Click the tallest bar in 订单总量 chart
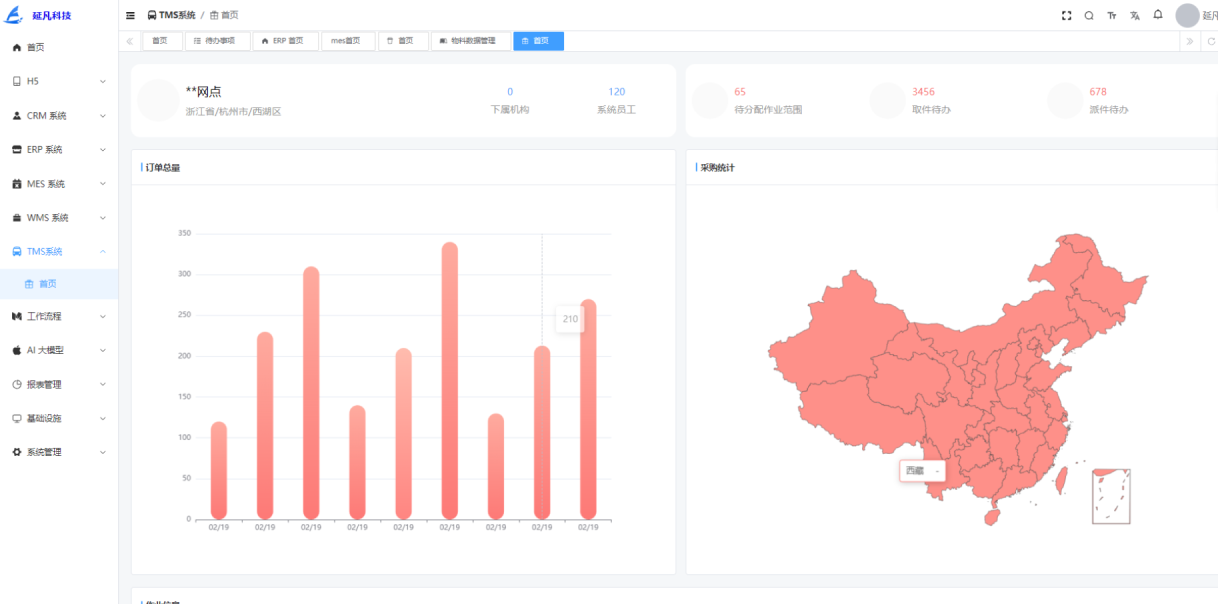The image size is (1218, 604). [x=449, y=381]
